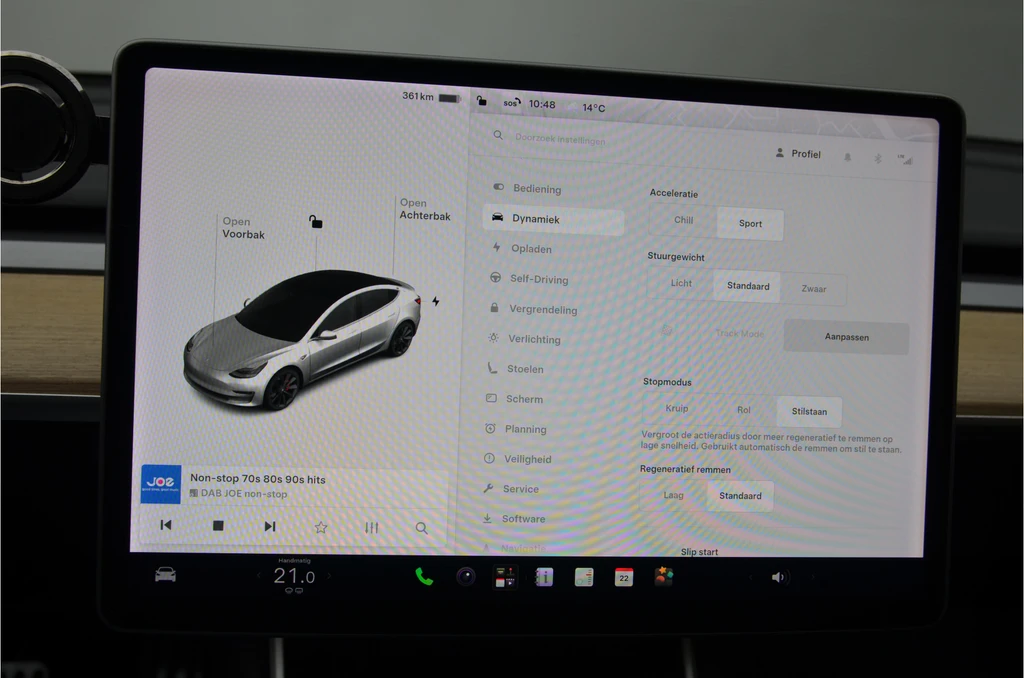This screenshot has height=678, width=1024.
Task: Tap the car controls icon in bottom bar
Action: pyautogui.click(x=165, y=575)
